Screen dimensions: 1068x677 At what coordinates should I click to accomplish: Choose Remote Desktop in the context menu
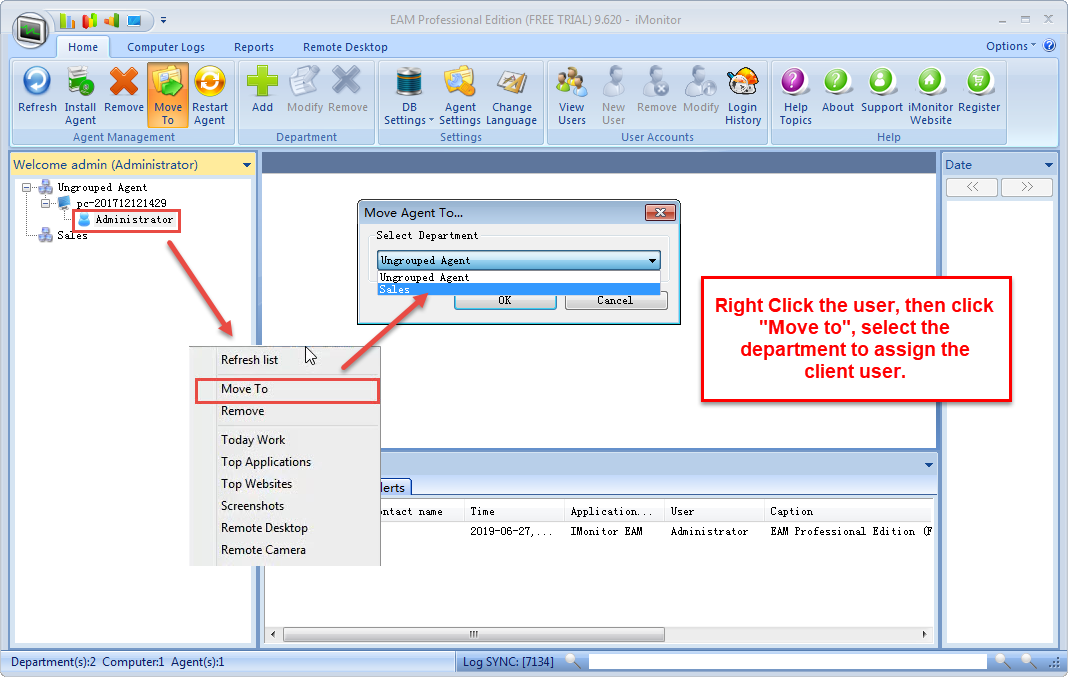(x=264, y=528)
